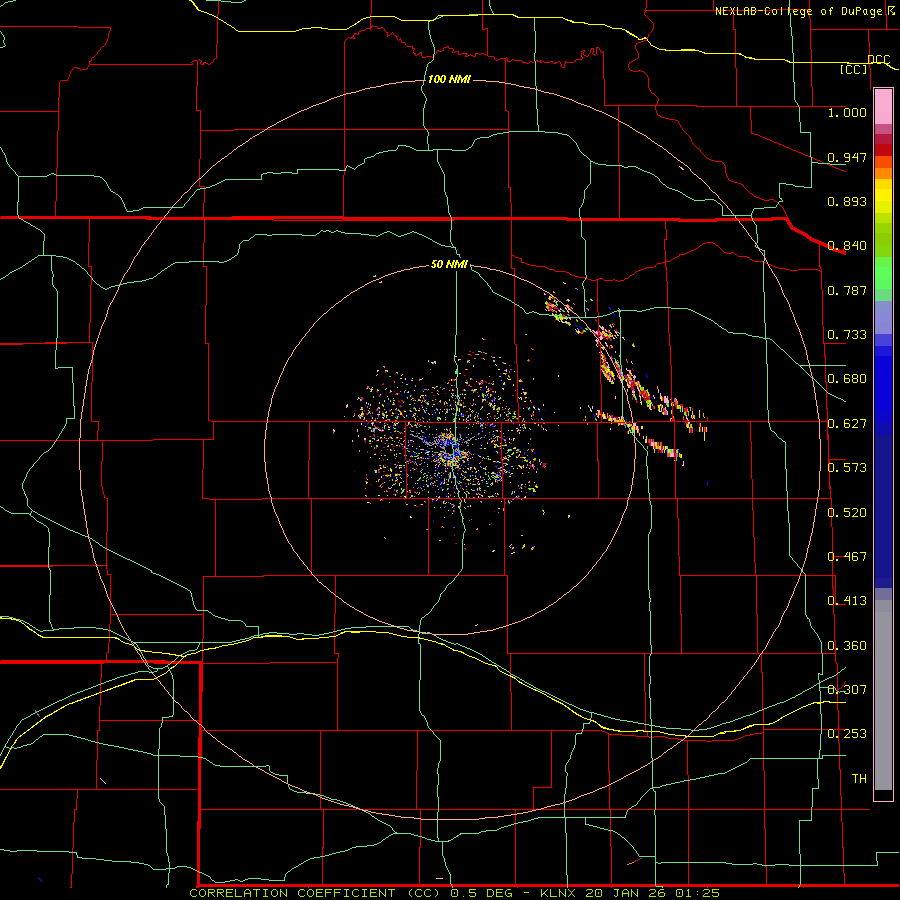The width and height of the screenshot is (900, 900).
Task: Select the 0.253 color scale value
Action: pyautogui.click(x=847, y=734)
